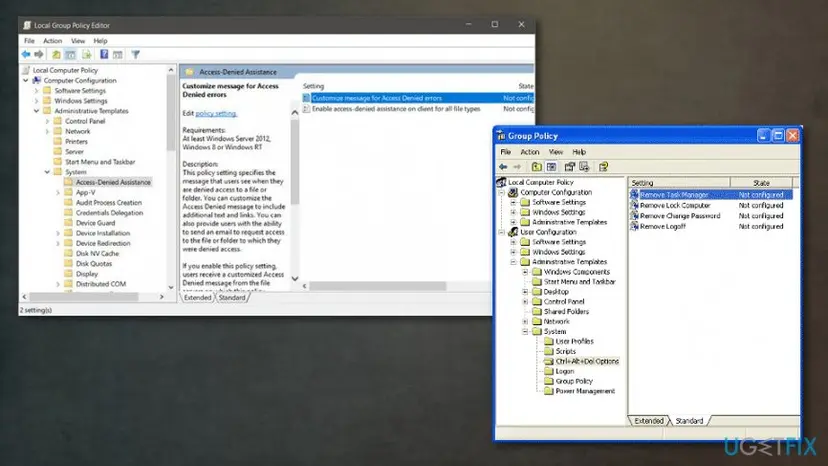Switch to Extended tab in Local Group Policy Editor
The height and width of the screenshot is (466, 828).
point(197,297)
